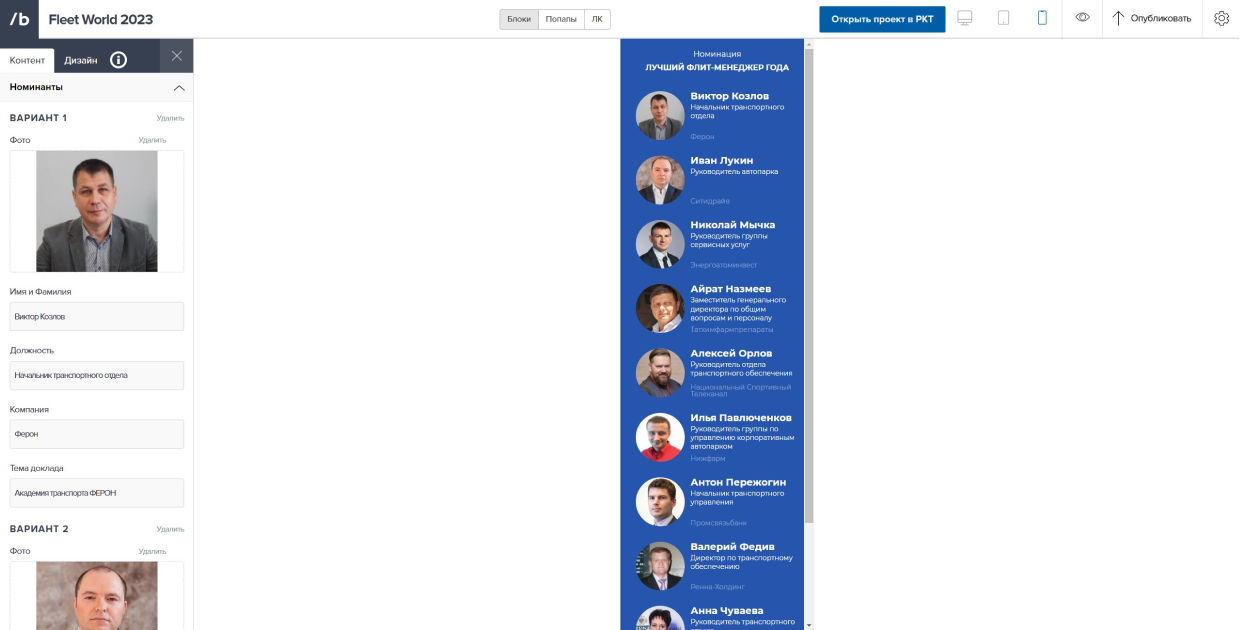The width and height of the screenshot is (1240, 630).
Task: Select the Попапы view button
Action: coord(561,19)
